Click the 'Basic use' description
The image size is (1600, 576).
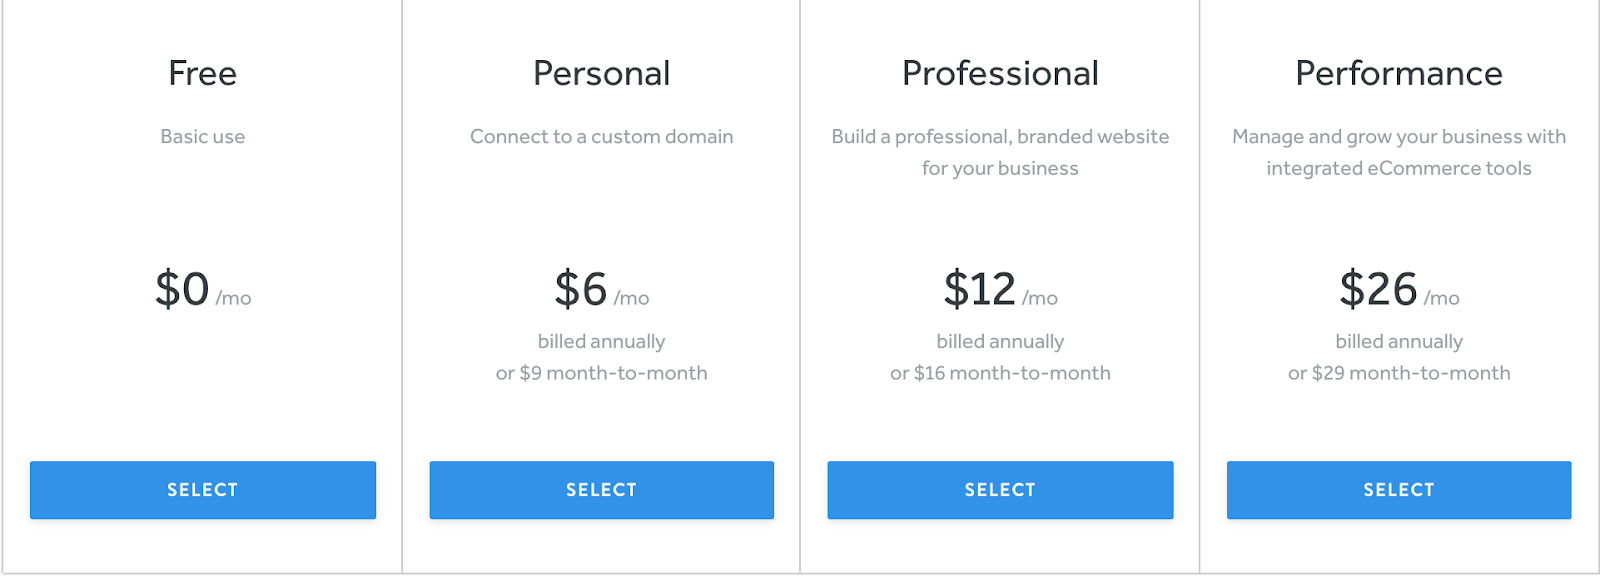click(203, 137)
